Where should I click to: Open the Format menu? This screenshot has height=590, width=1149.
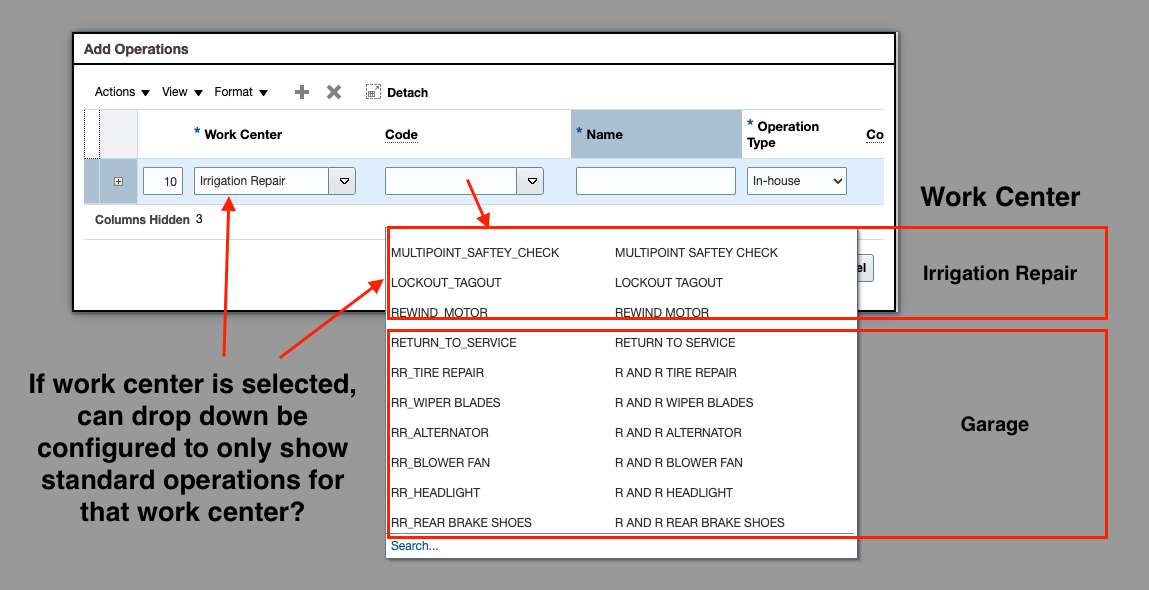(x=235, y=92)
